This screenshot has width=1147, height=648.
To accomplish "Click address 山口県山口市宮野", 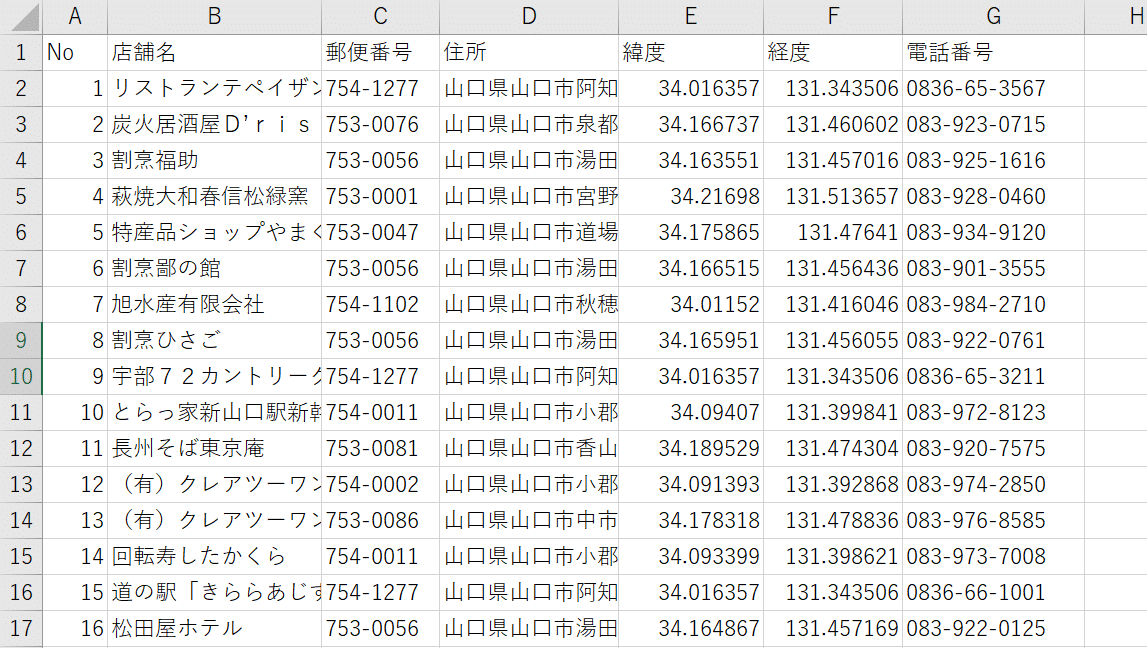I will [529, 197].
